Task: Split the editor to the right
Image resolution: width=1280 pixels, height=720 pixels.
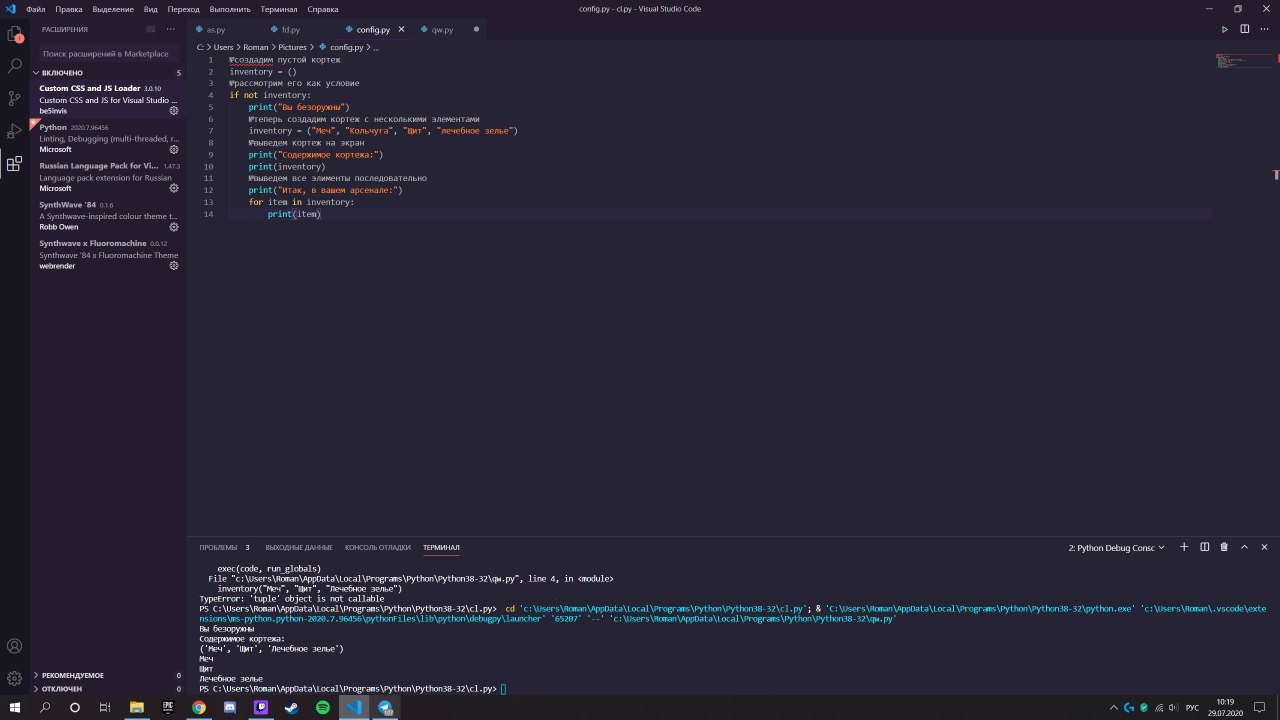Action: click(1245, 29)
